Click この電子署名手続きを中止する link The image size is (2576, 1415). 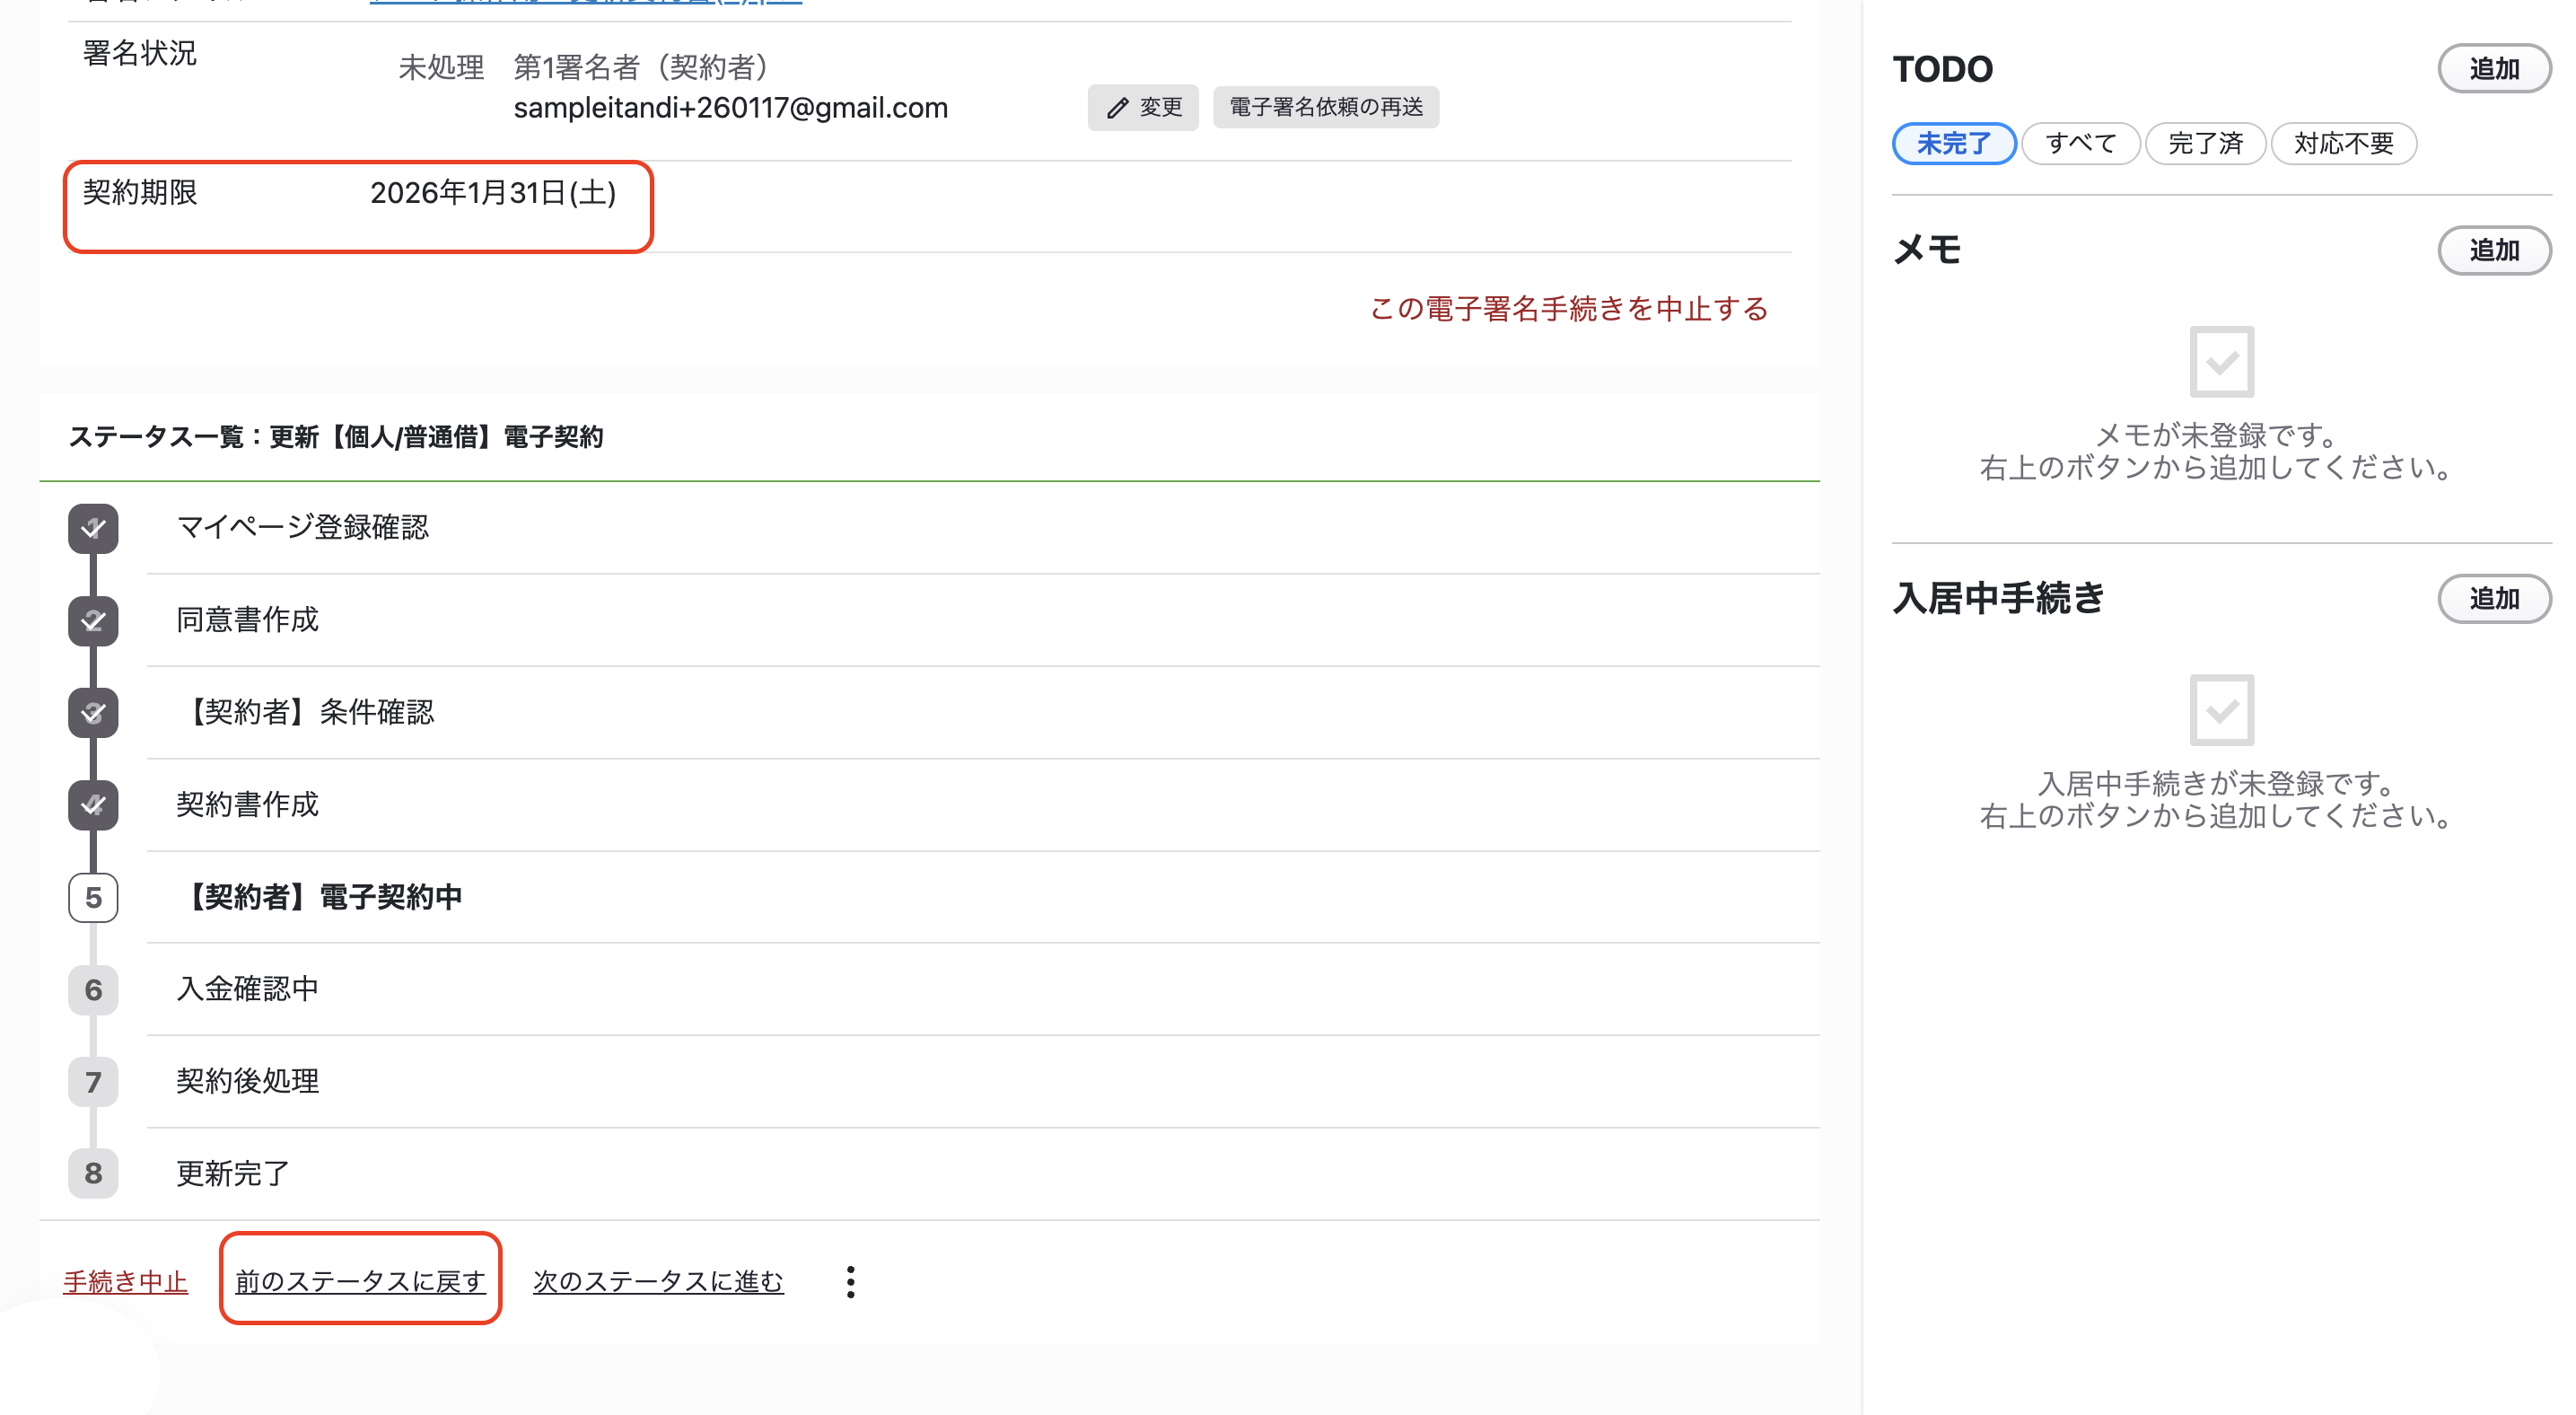(1569, 308)
